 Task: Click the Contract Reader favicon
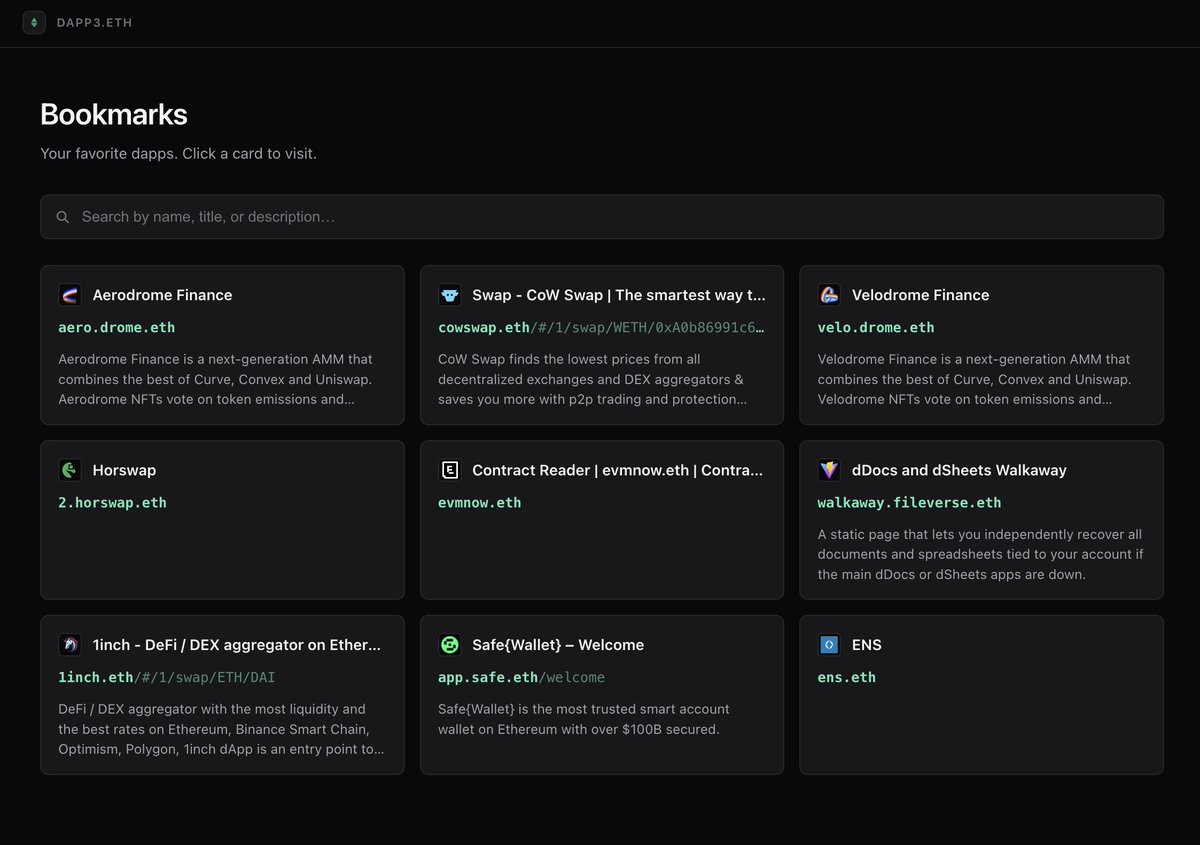point(450,470)
